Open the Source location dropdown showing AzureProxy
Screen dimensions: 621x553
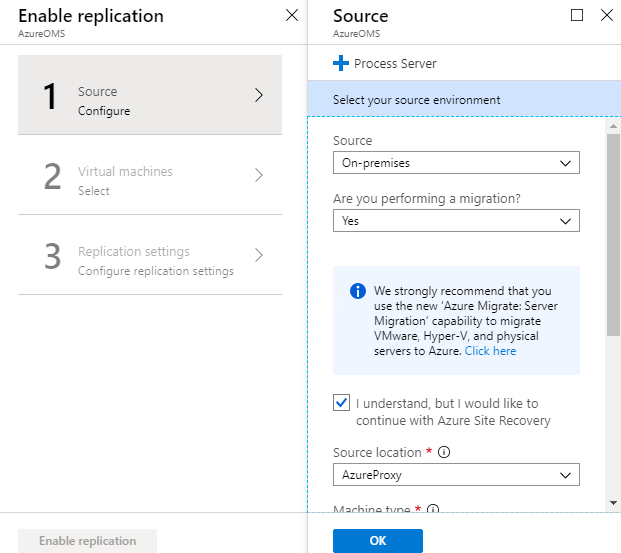click(x=456, y=475)
